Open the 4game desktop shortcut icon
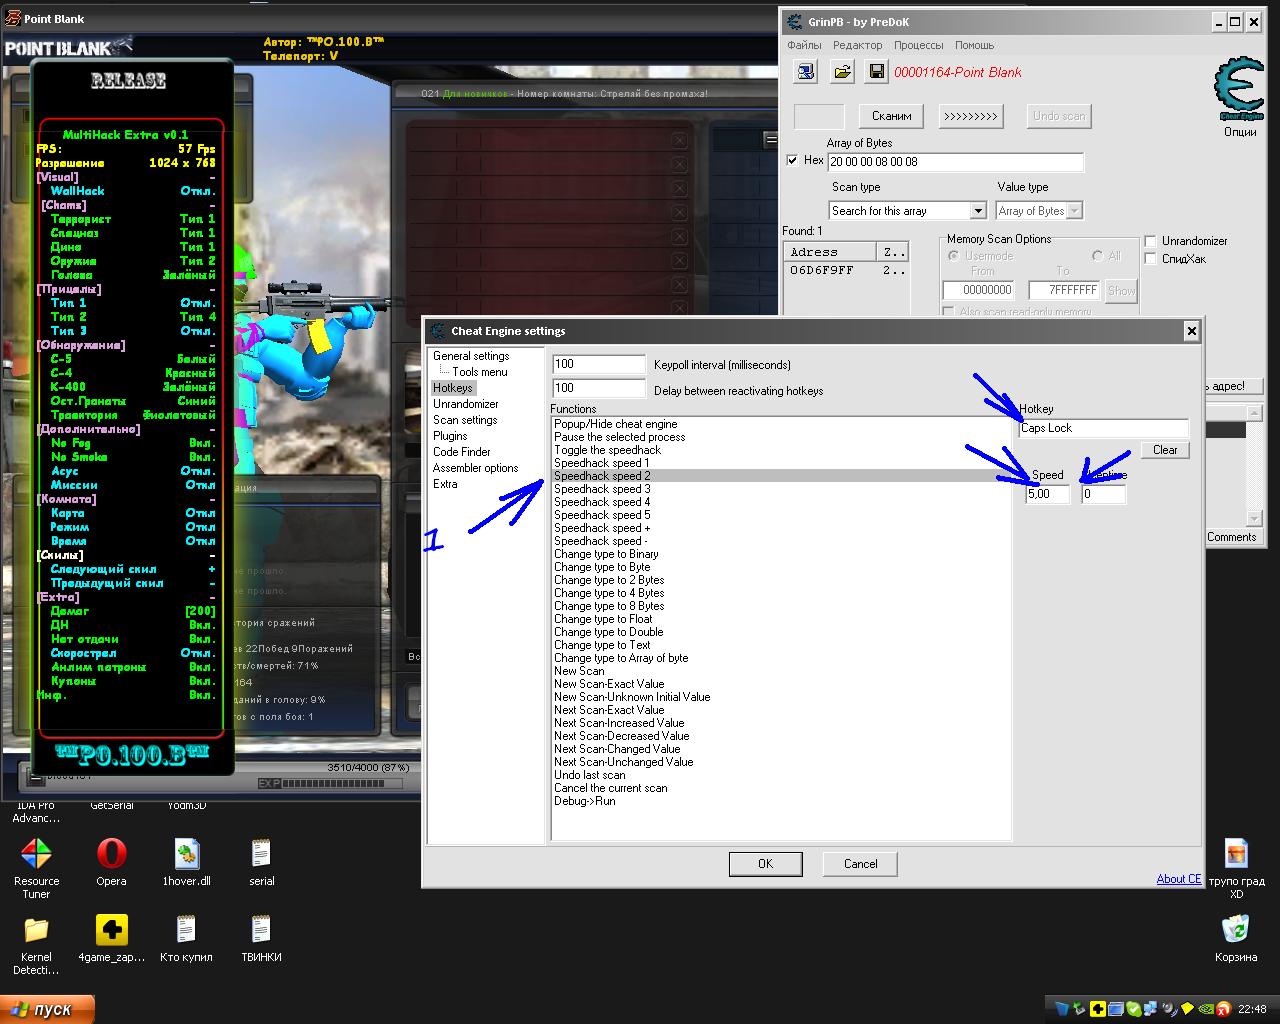 [x=111, y=930]
